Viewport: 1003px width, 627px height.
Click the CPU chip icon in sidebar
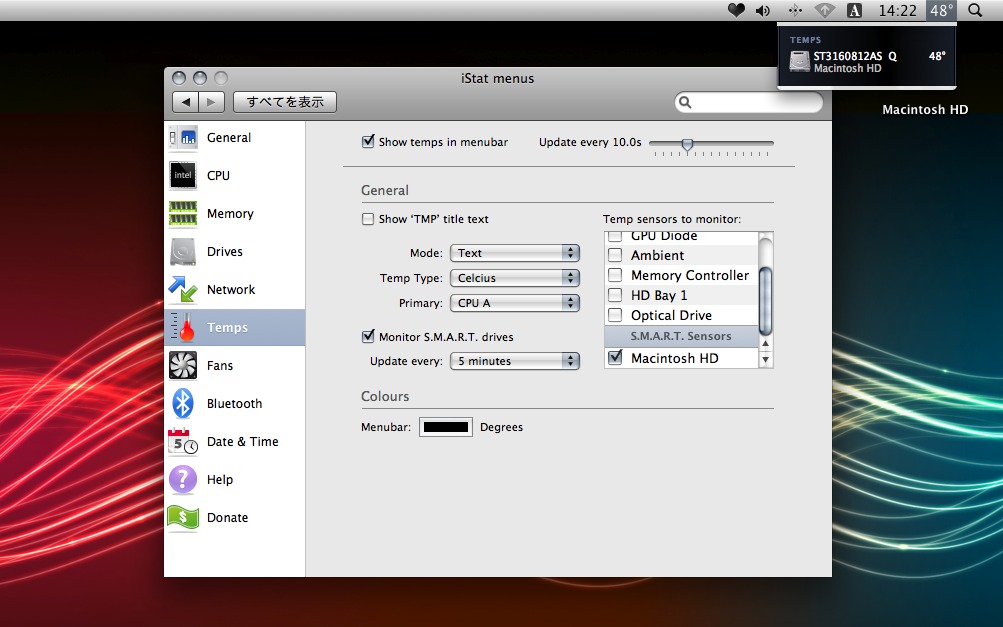pyautogui.click(x=183, y=175)
